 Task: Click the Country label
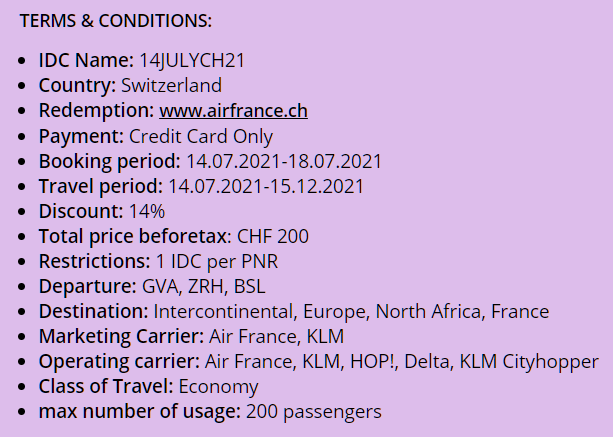(77, 86)
